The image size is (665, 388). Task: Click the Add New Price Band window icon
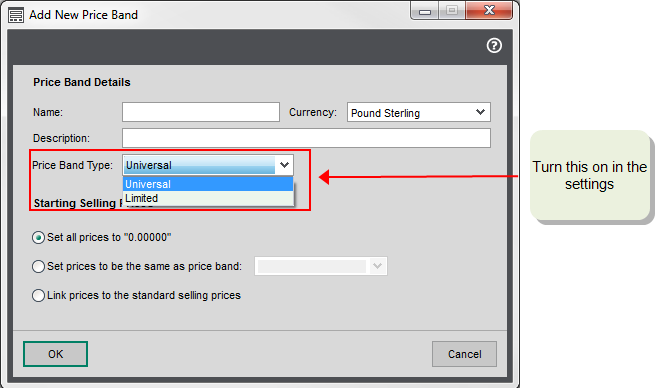[16, 15]
